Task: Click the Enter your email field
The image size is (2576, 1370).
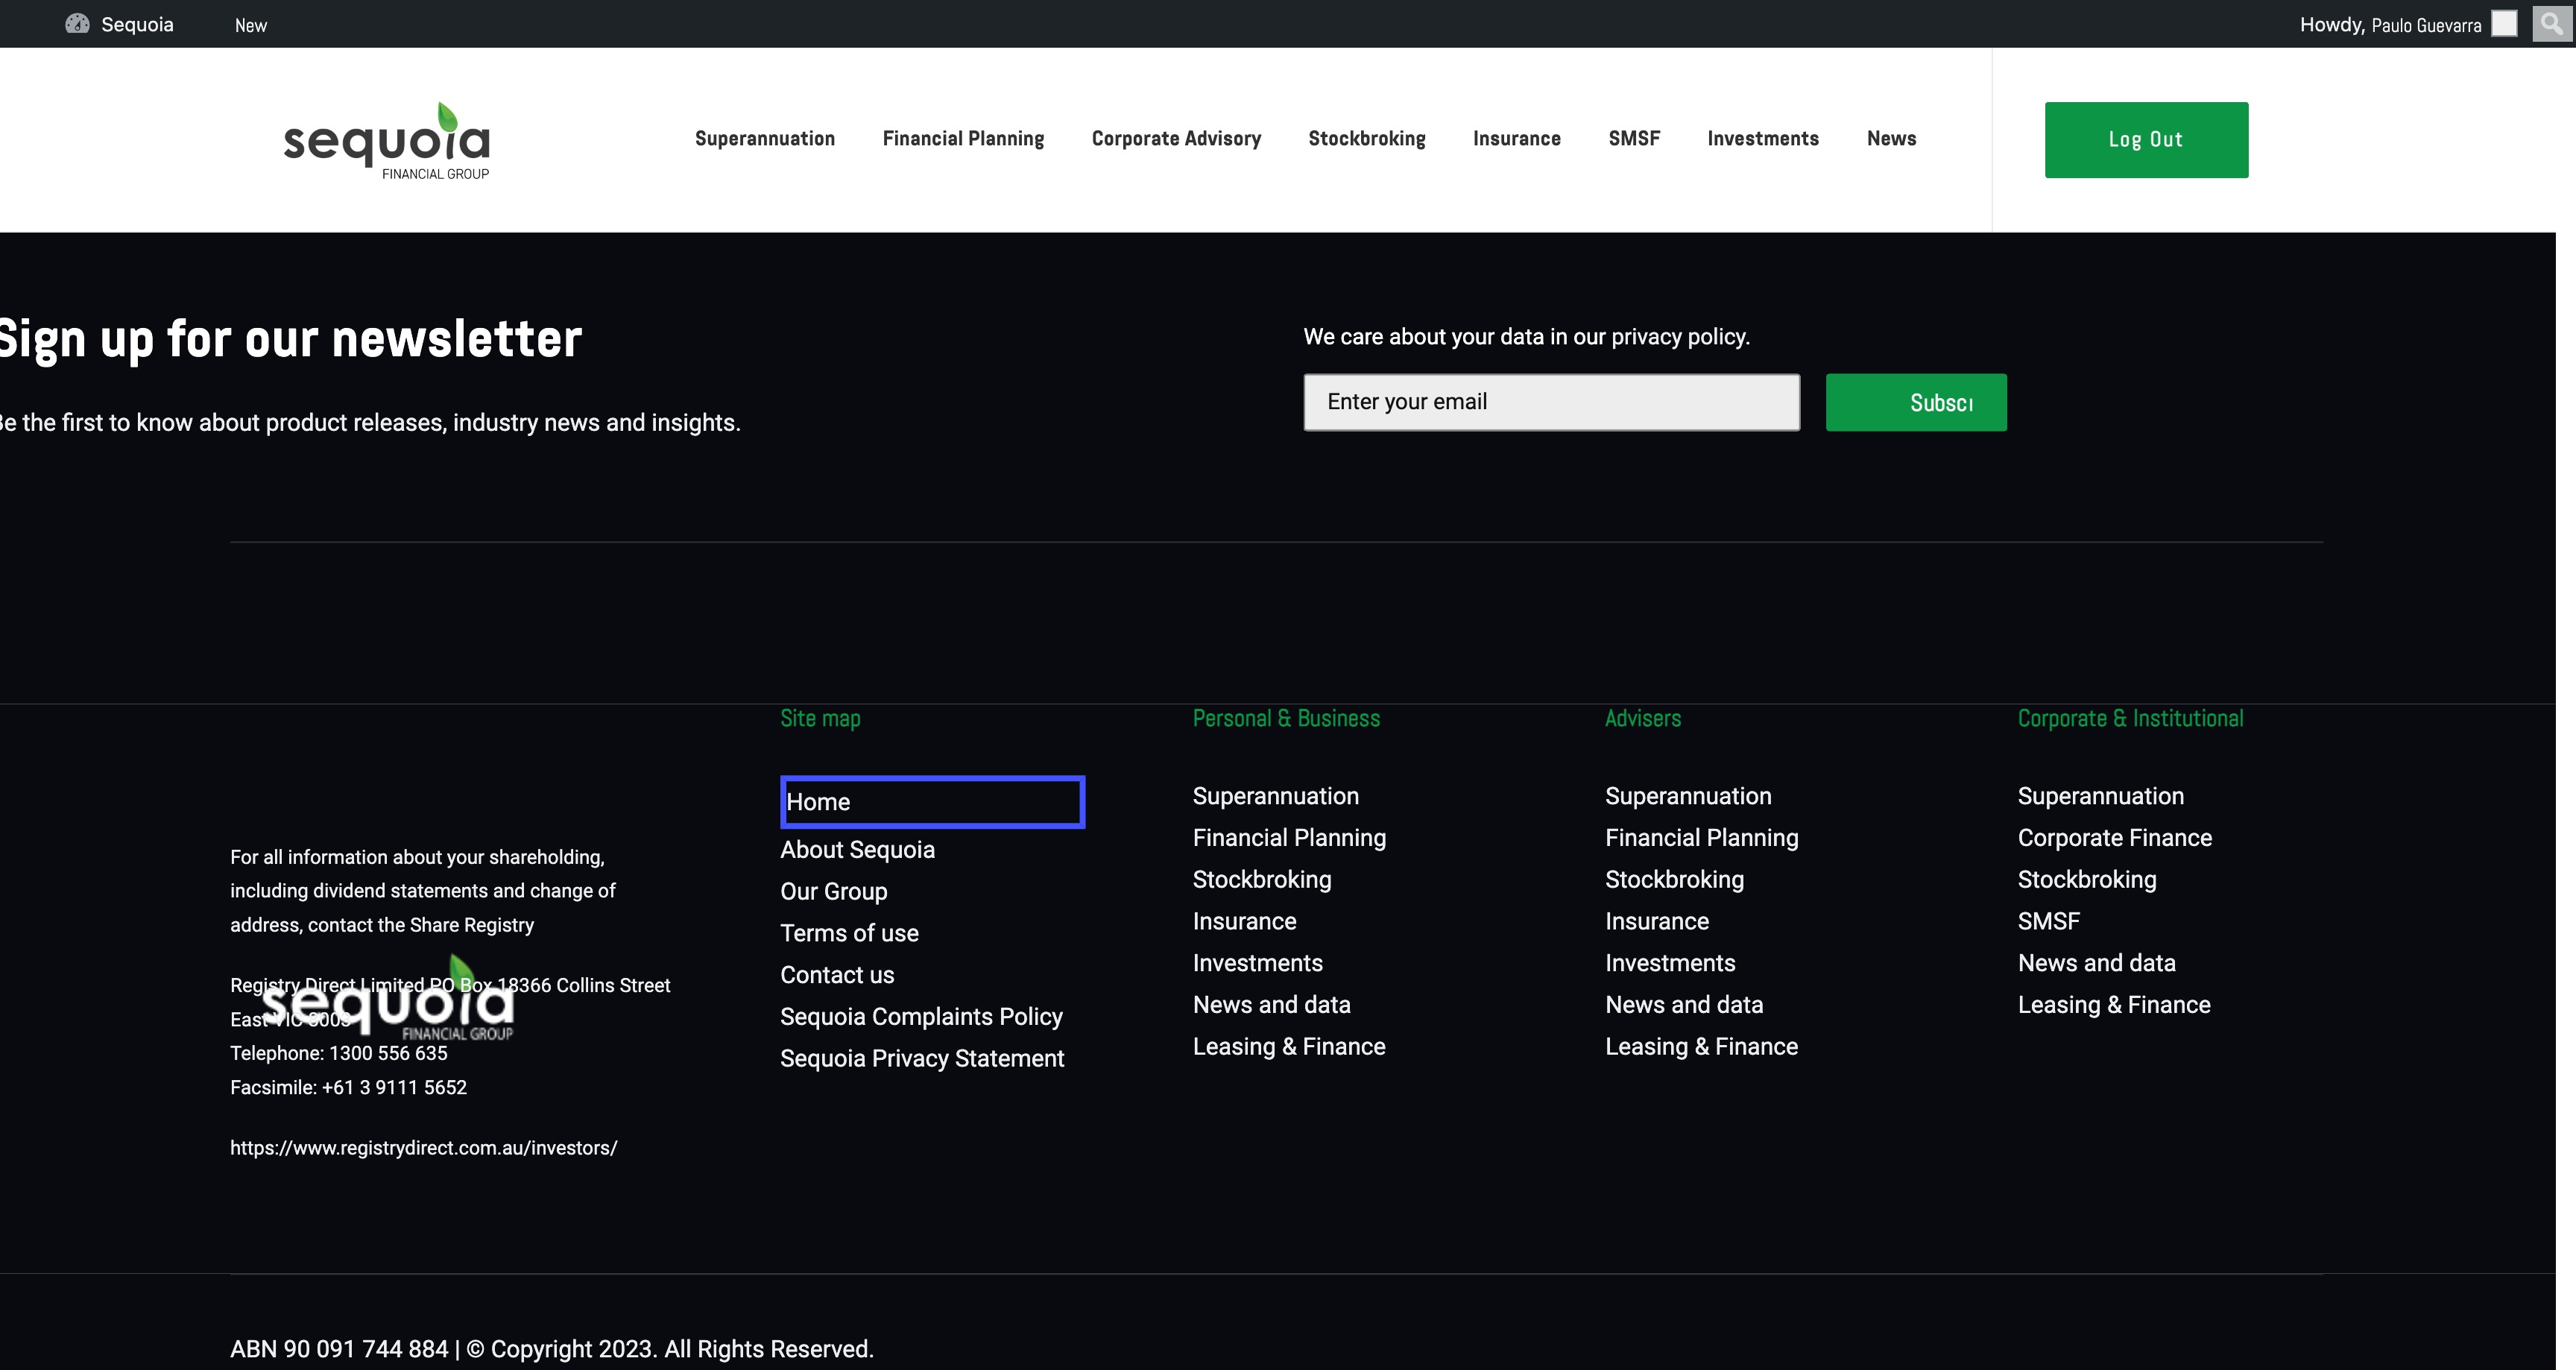Action: (x=1551, y=402)
